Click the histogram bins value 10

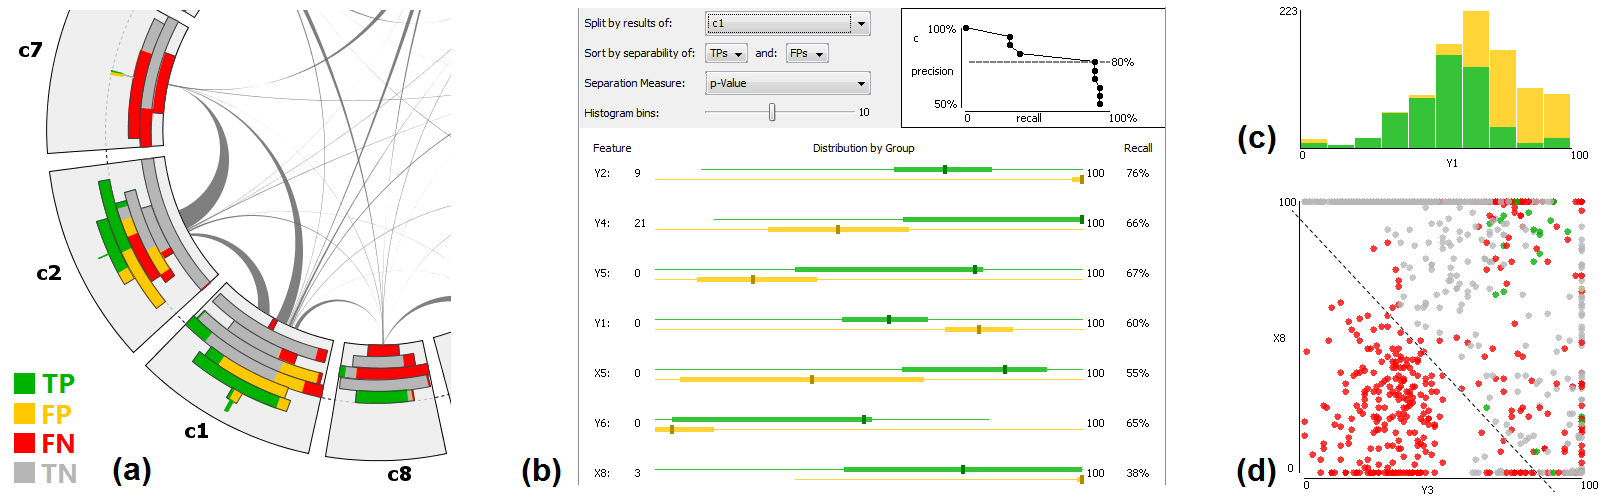[x=864, y=113]
